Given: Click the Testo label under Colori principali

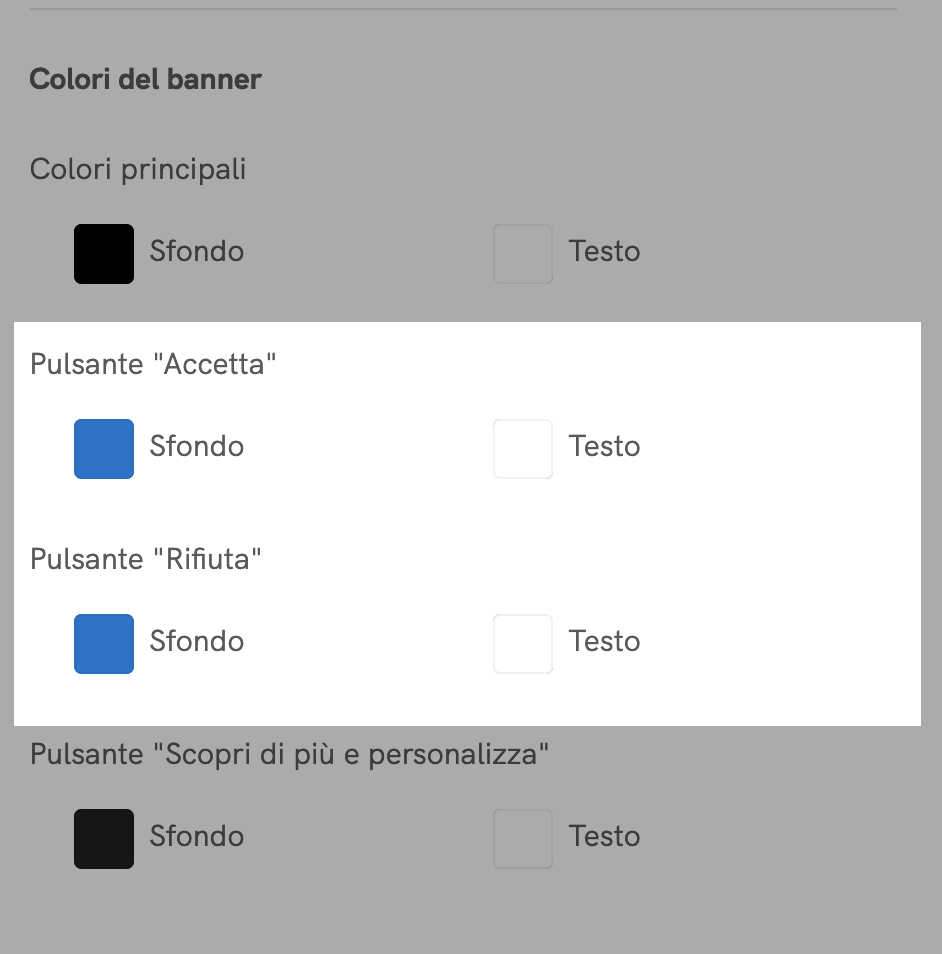Looking at the screenshot, I should pyautogui.click(x=604, y=253).
